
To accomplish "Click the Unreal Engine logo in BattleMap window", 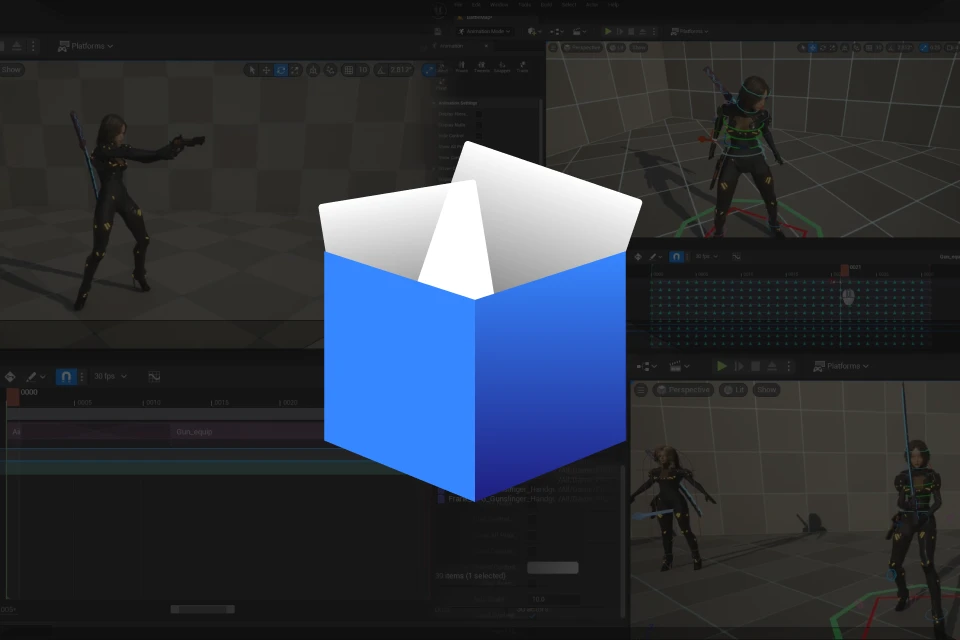I will 439,10.
